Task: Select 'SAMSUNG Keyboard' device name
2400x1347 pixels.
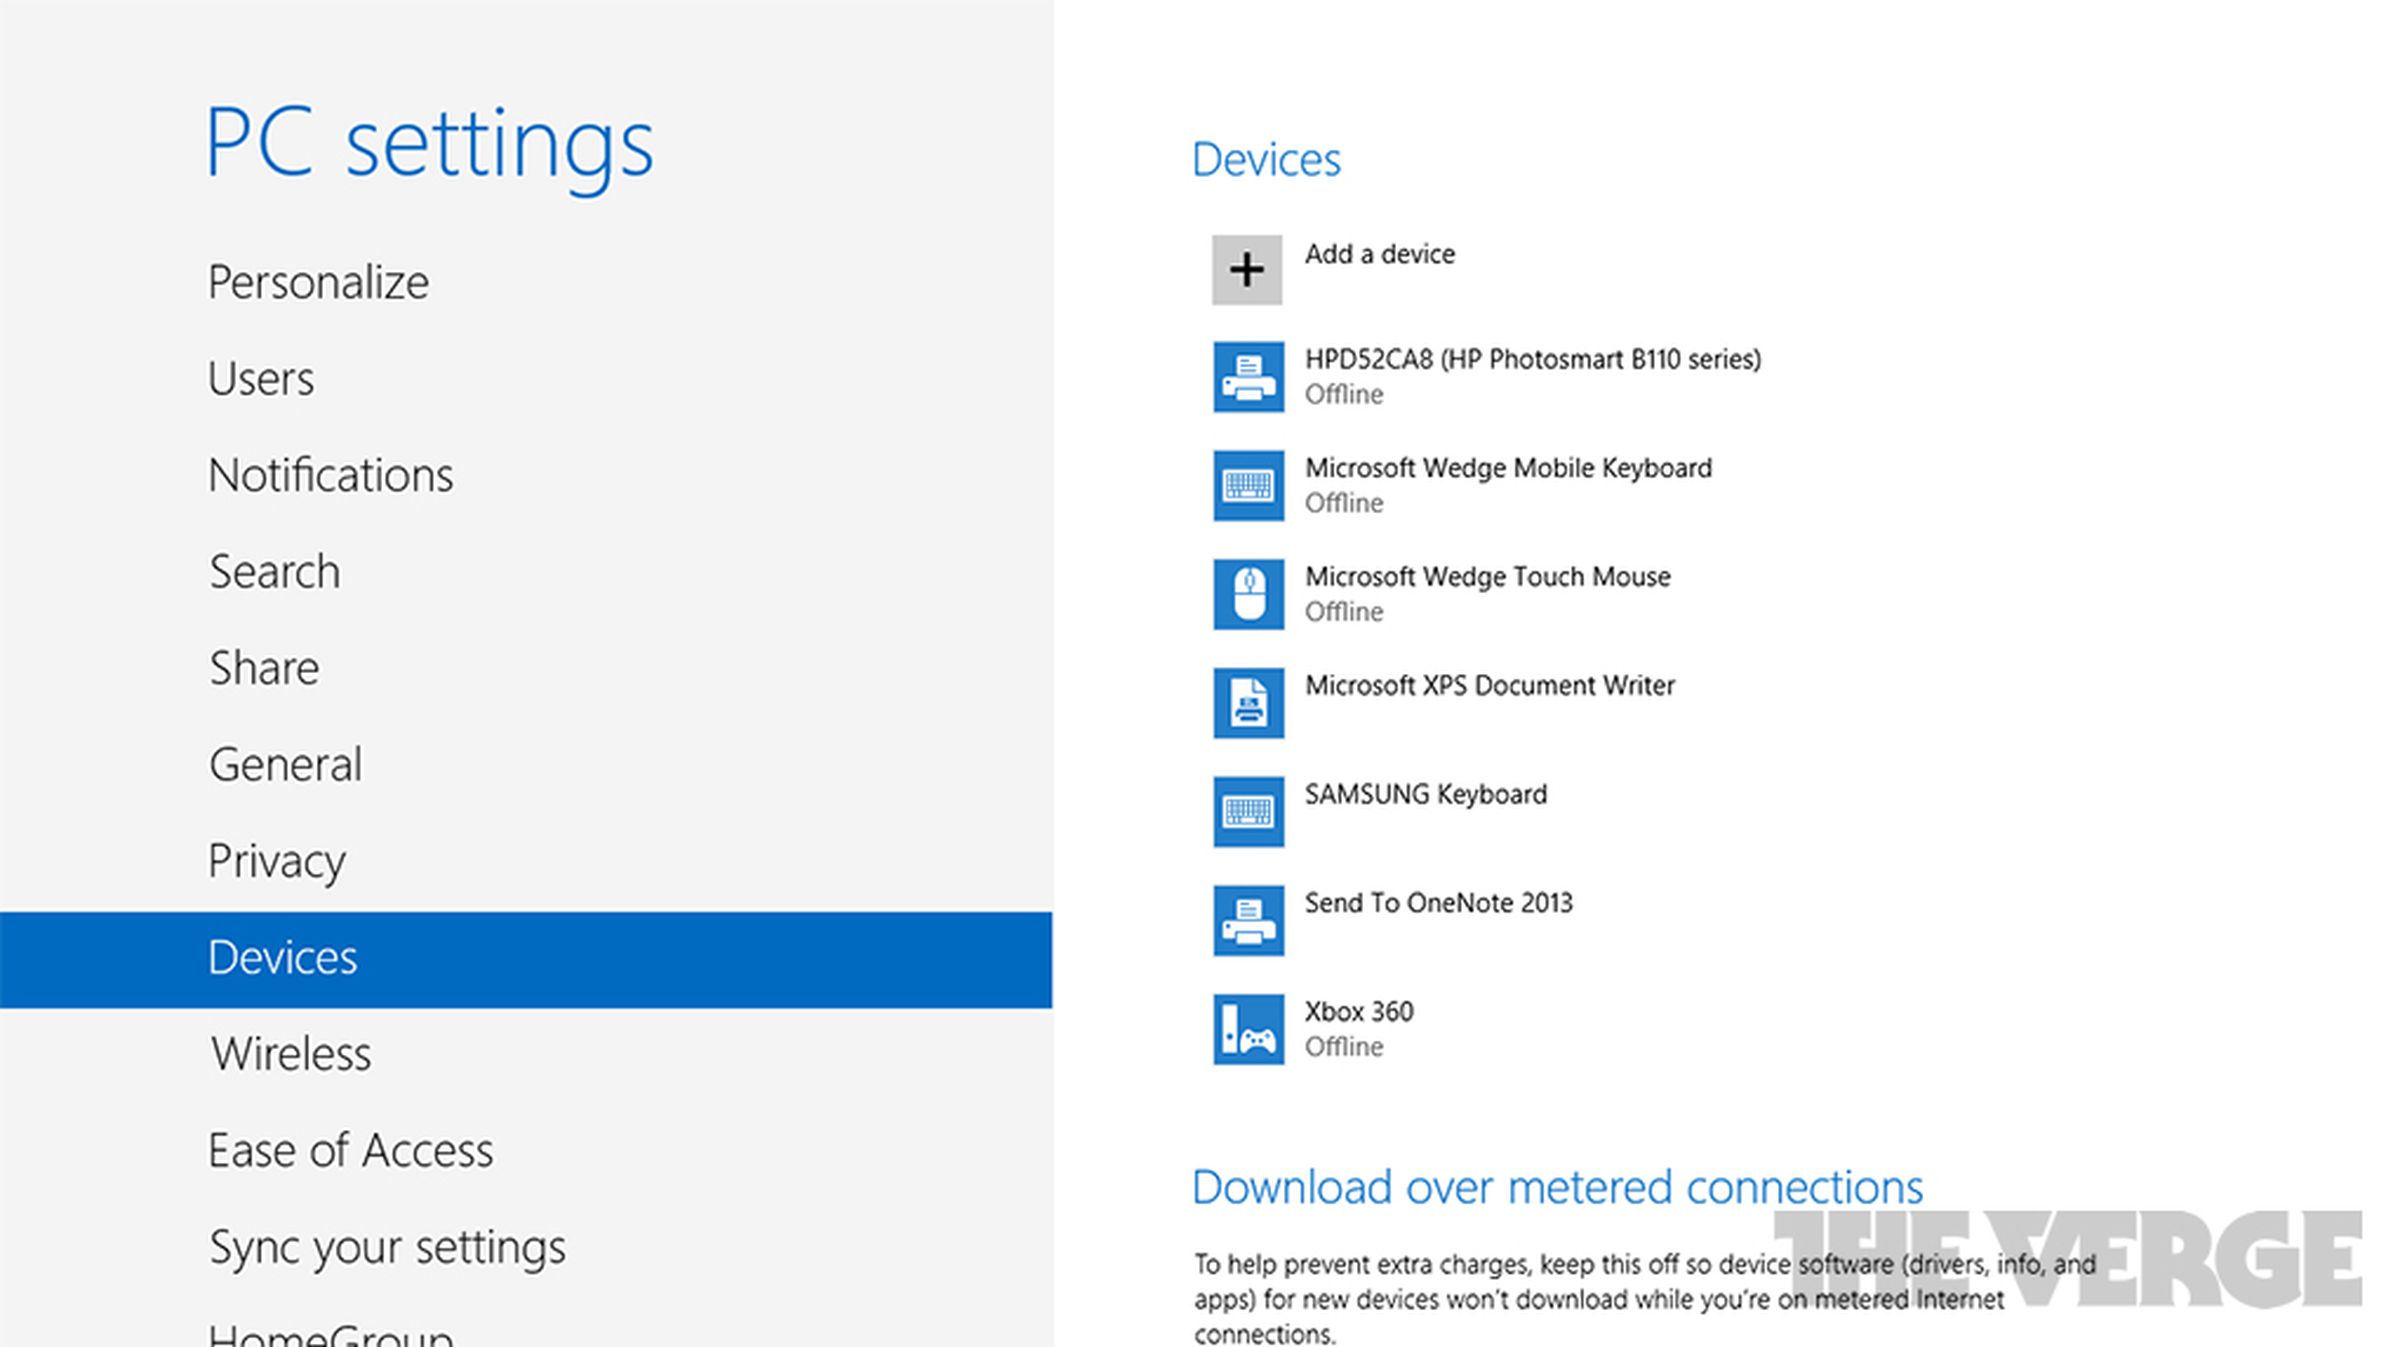Action: coord(1426,795)
